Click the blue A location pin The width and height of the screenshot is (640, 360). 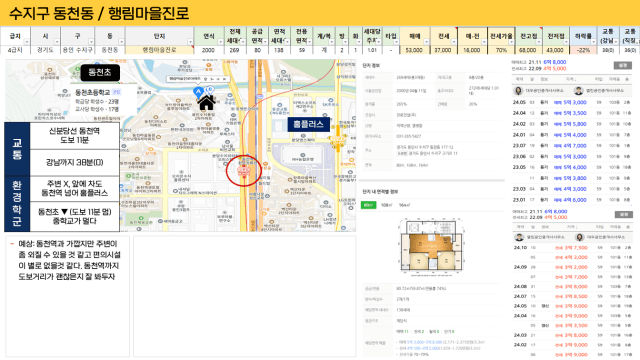[199, 92]
